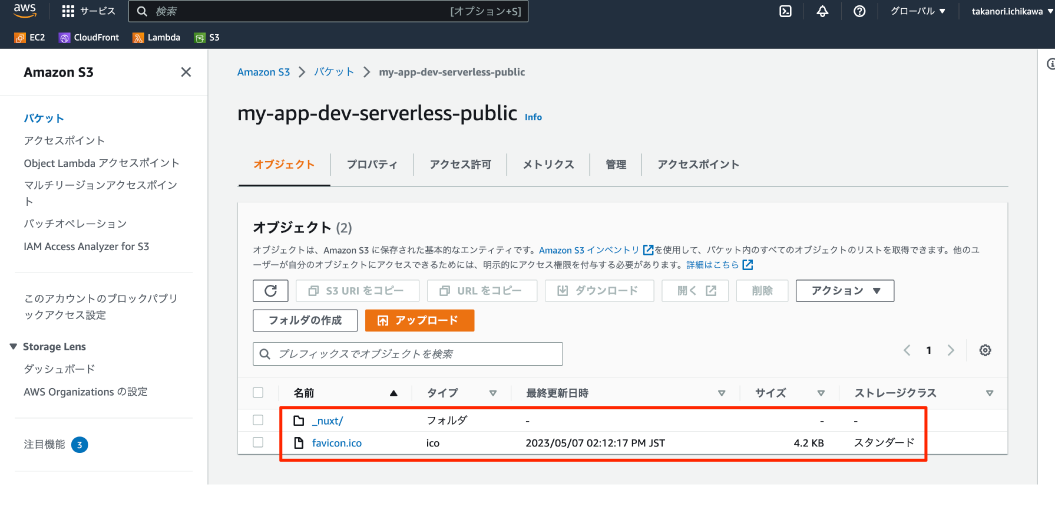The image size is (1055, 505).
Task: Open the Global region dropdown
Action: click(918, 11)
